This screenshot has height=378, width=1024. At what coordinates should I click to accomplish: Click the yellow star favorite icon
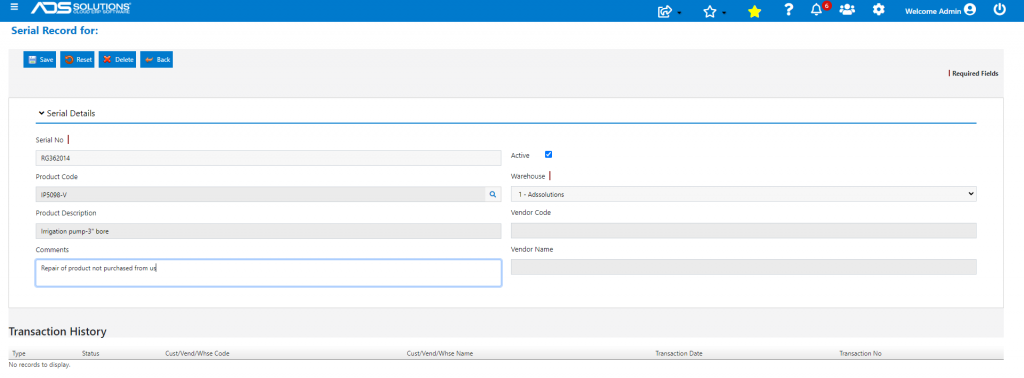pos(754,11)
